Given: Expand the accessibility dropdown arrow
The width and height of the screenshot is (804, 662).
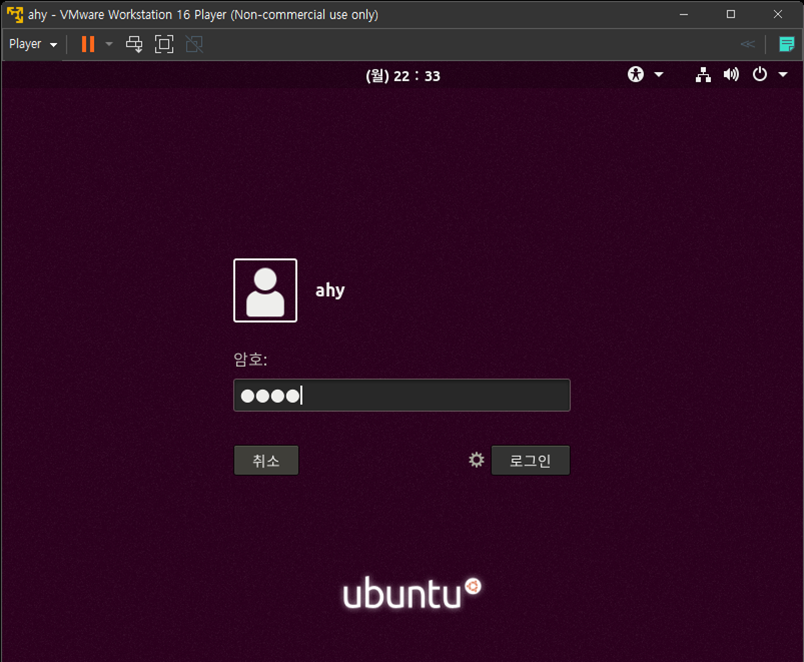Looking at the screenshot, I should coord(659,75).
